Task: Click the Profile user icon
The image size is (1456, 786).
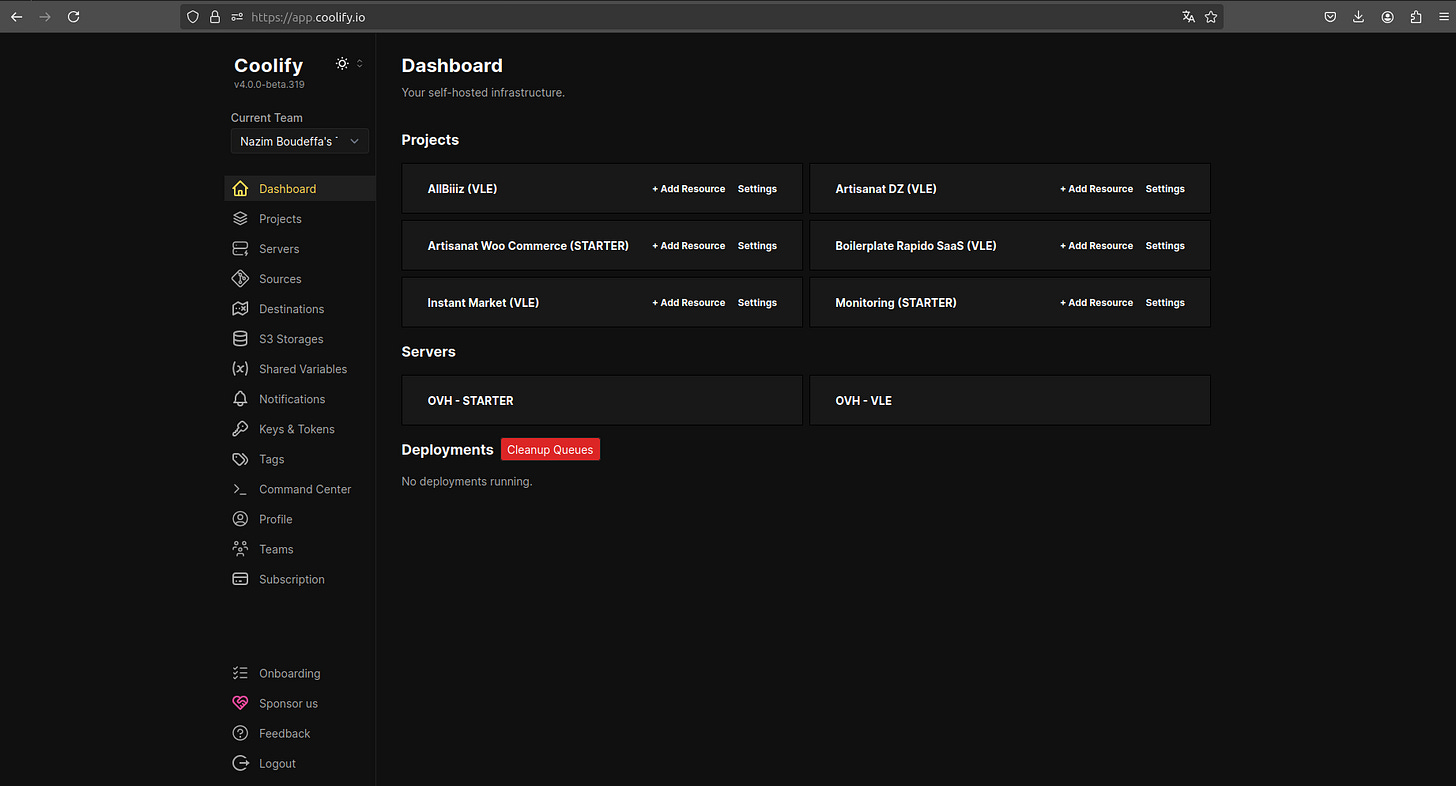Action: (240, 519)
